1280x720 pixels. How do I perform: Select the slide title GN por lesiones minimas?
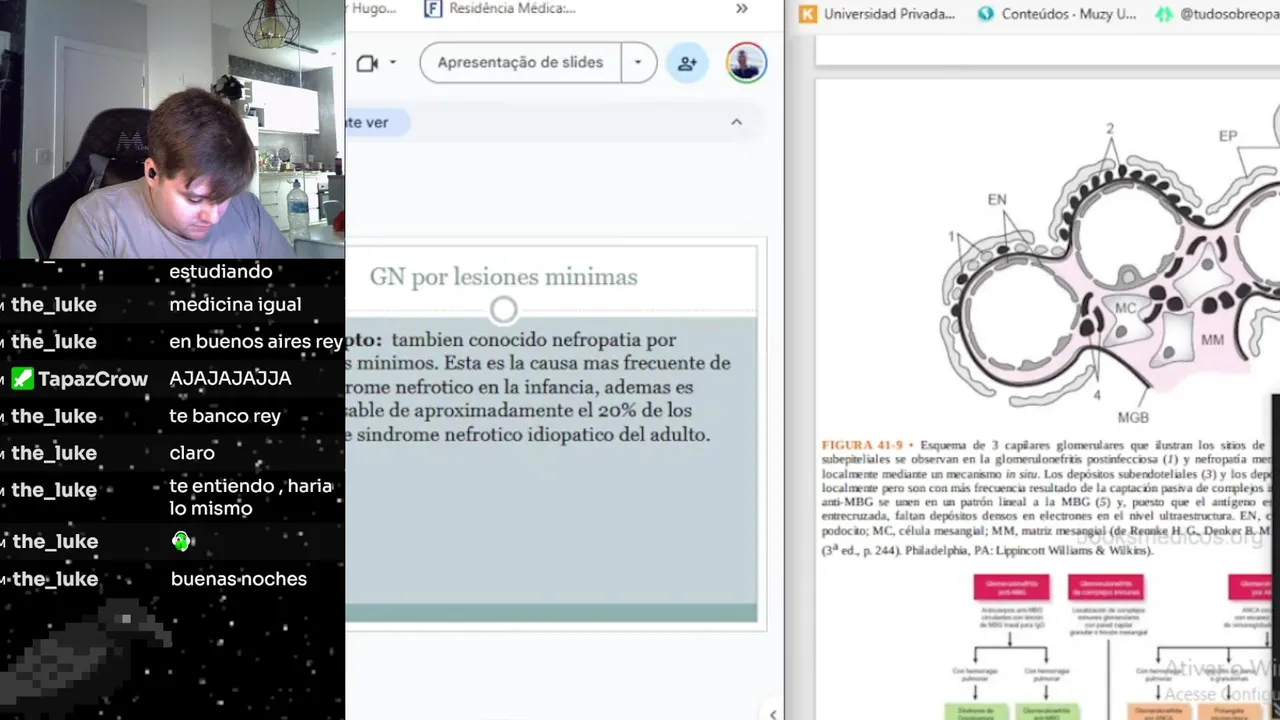[x=503, y=277]
